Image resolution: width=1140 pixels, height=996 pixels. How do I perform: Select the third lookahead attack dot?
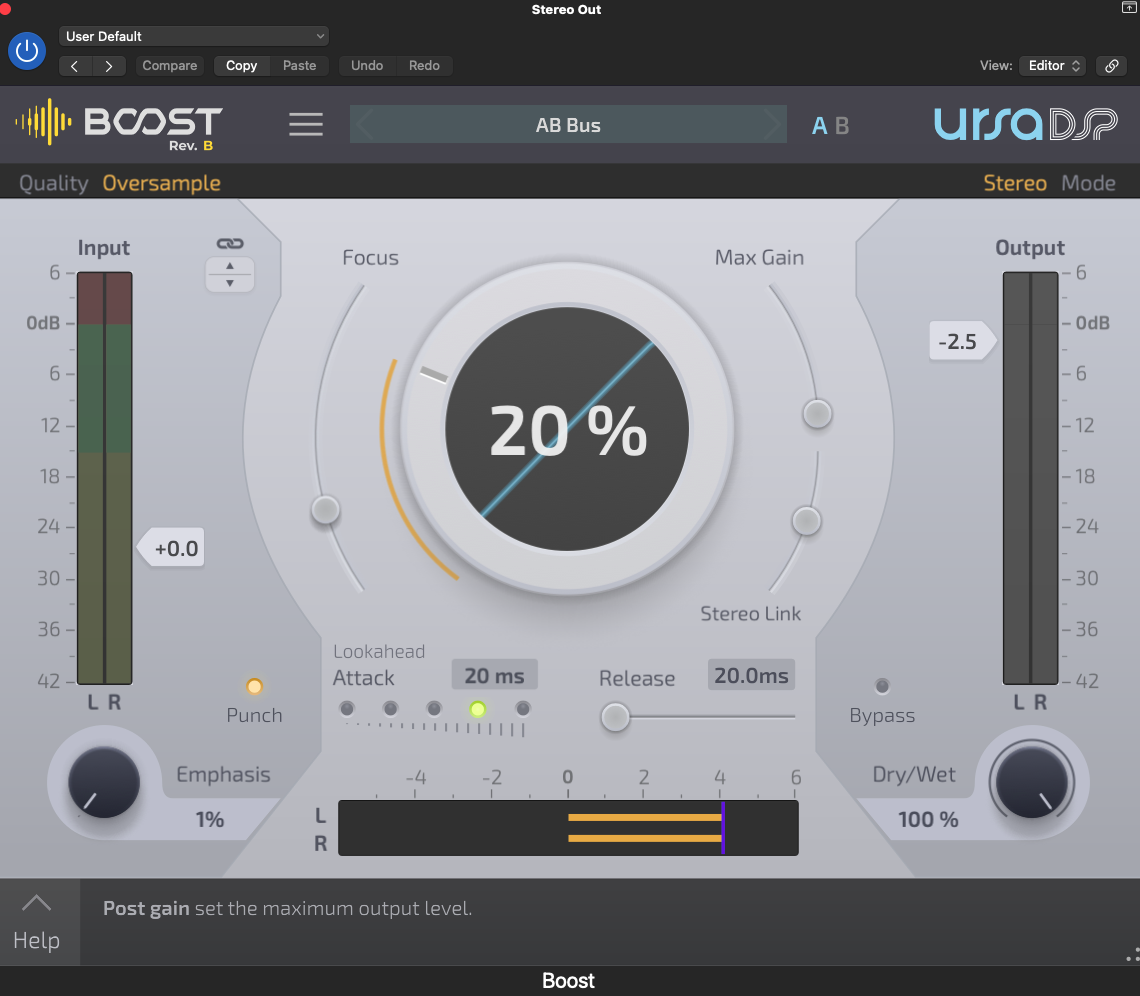click(434, 708)
